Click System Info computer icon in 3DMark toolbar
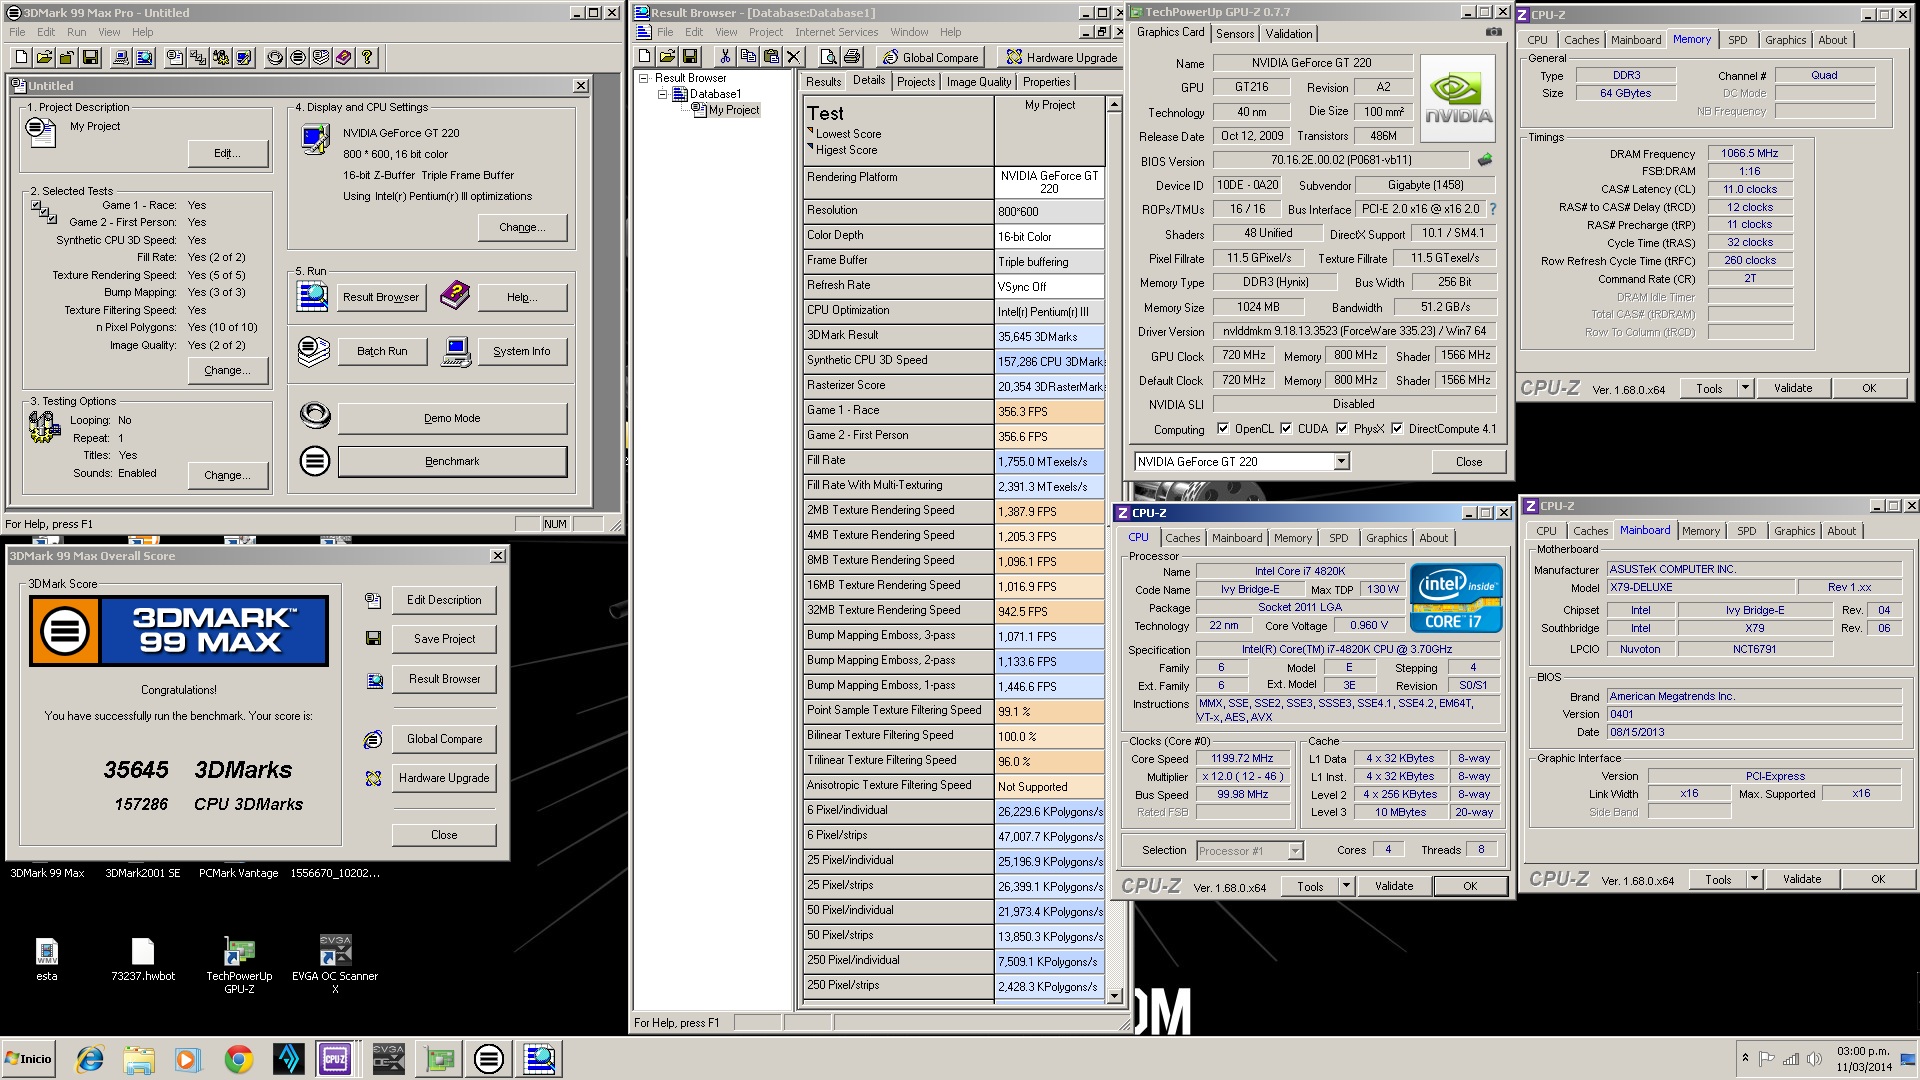The image size is (1920, 1080). (121, 57)
